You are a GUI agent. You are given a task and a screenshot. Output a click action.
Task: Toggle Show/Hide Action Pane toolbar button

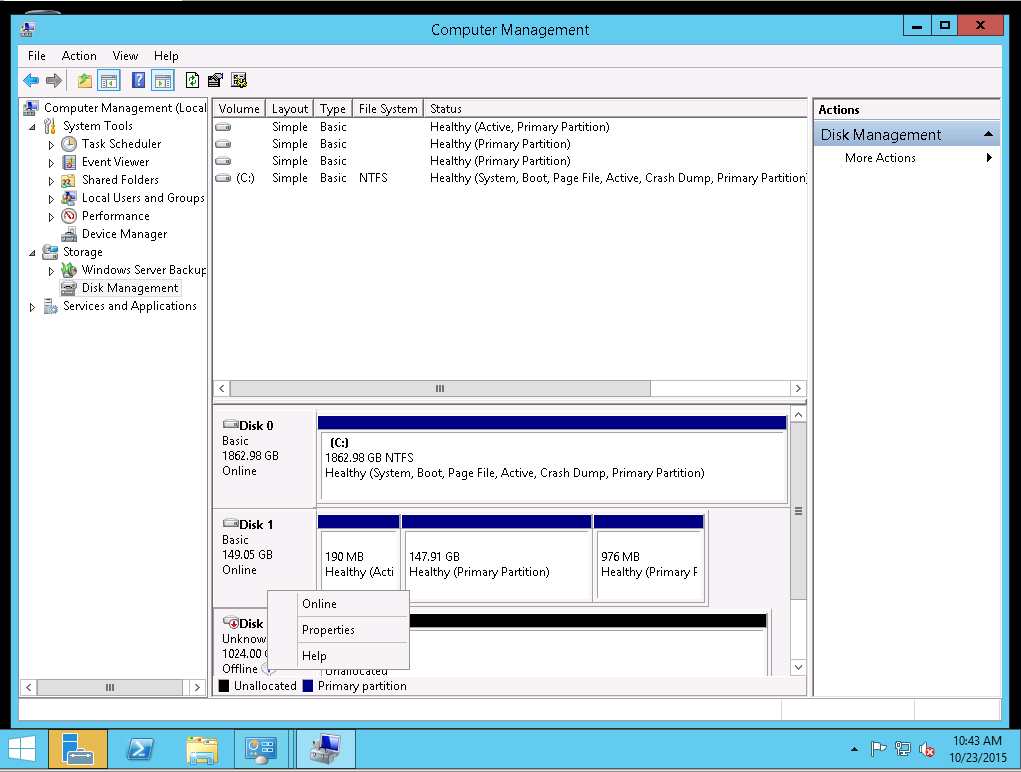[x=163, y=81]
